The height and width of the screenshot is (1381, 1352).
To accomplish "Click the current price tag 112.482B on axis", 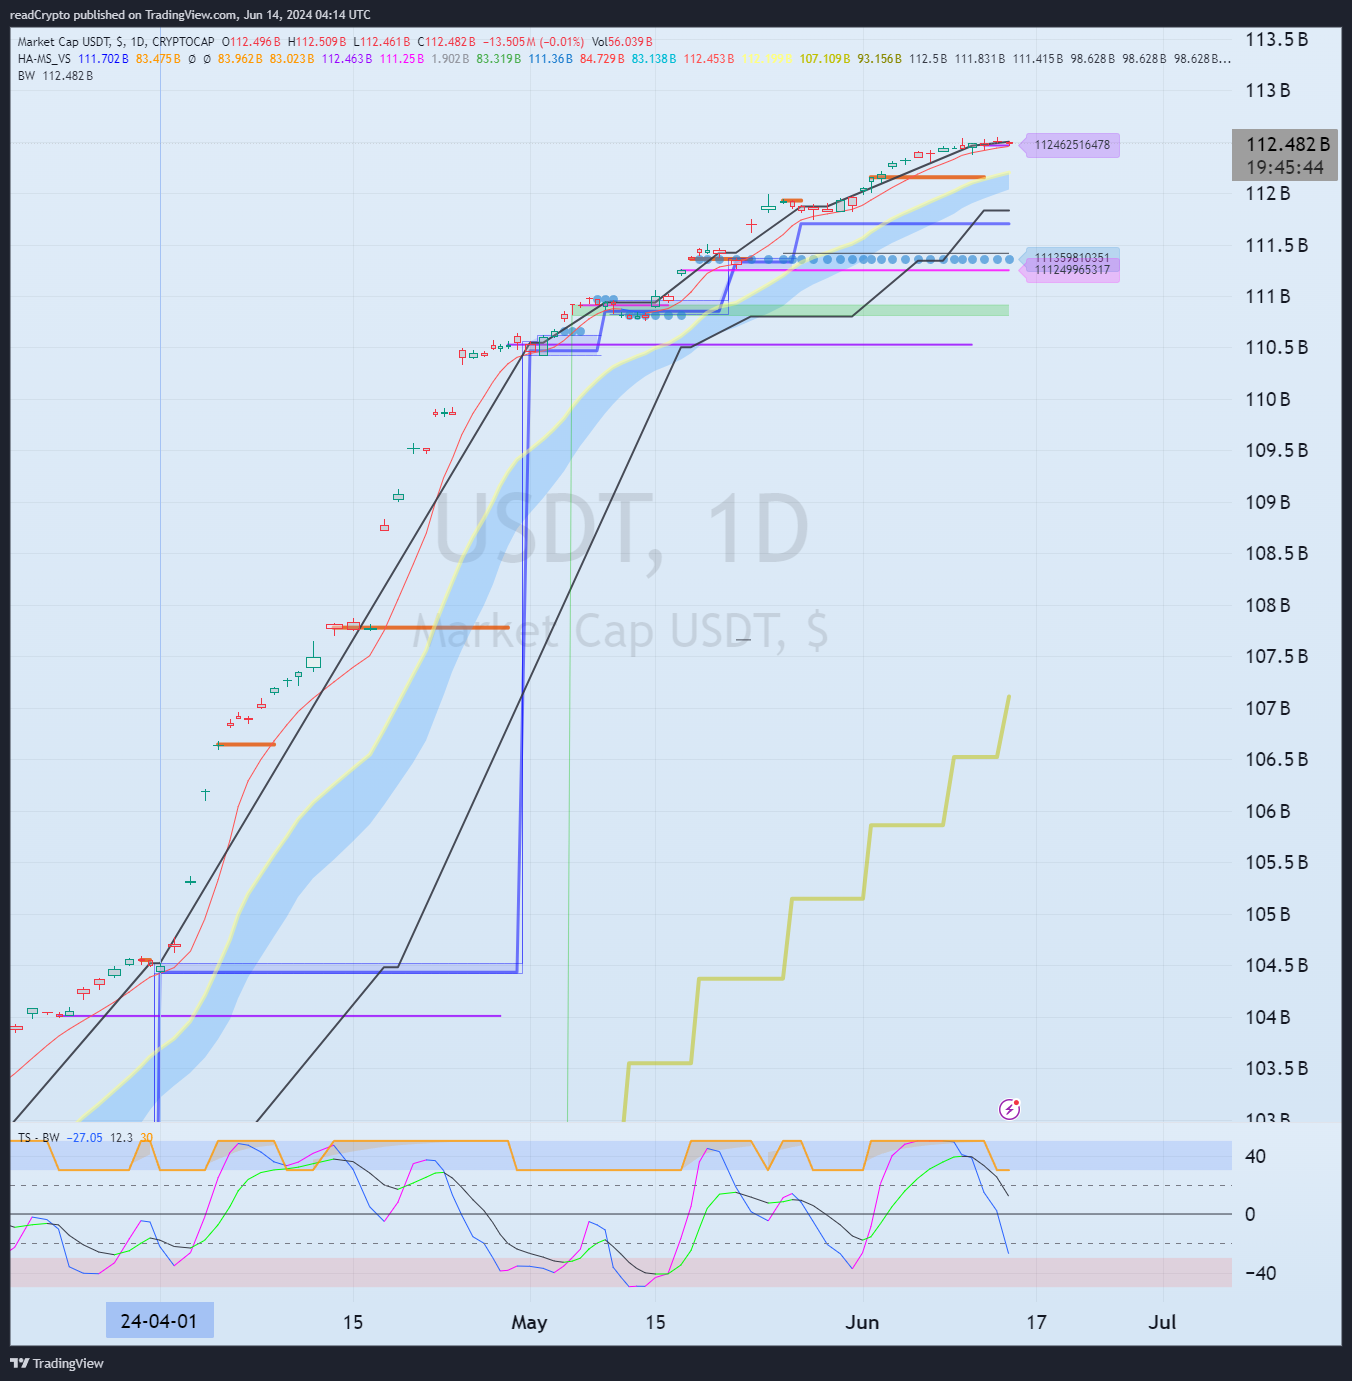I will point(1288,144).
